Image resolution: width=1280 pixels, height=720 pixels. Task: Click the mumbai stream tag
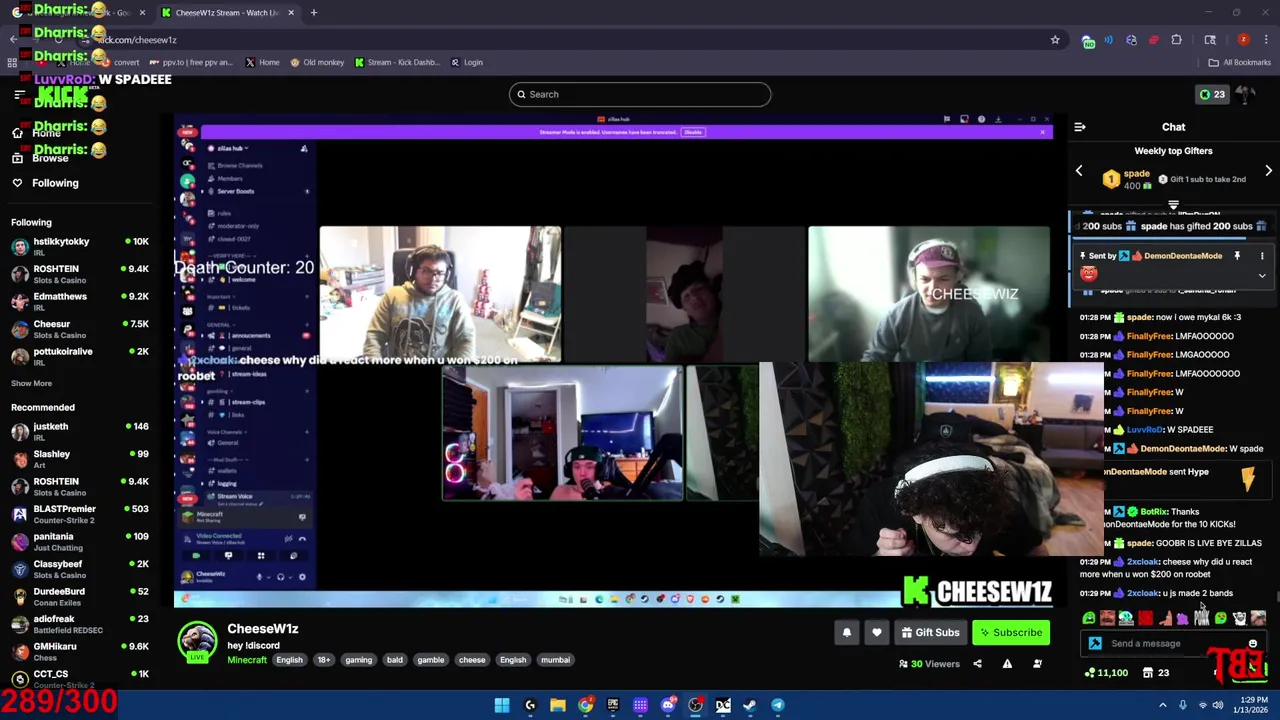tap(555, 660)
